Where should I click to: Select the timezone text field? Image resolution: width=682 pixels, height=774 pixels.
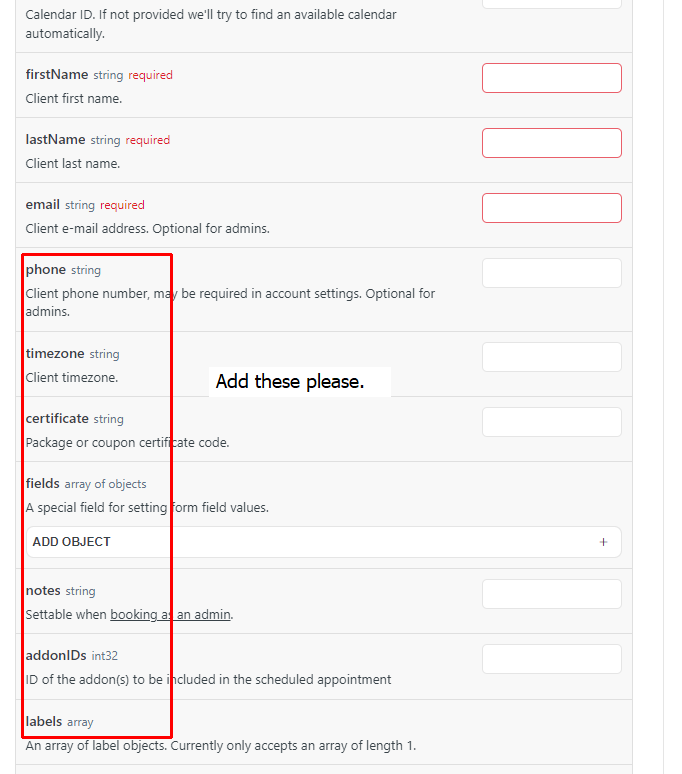[x=552, y=357]
